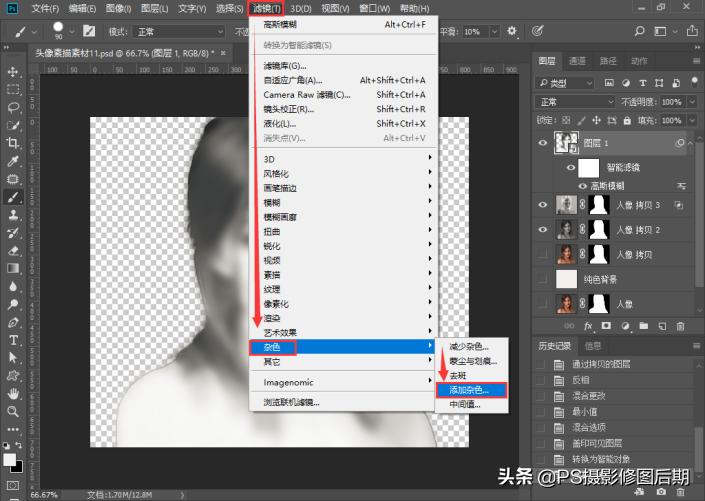Viewport: 705px width, 501px height.
Task: Show the 人像 拷贝 layer
Action: (543, 255)
